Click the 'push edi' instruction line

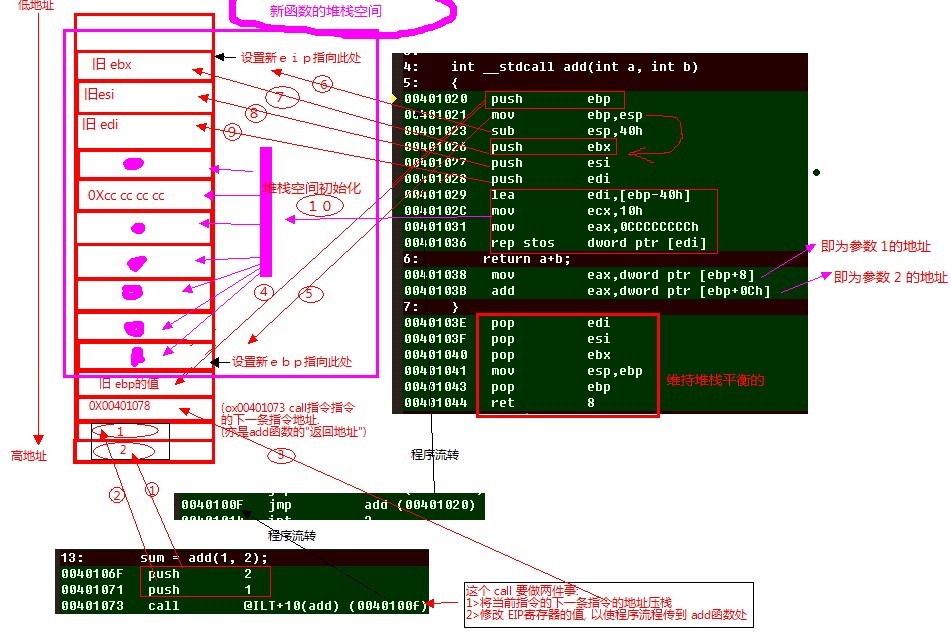click(x=550, y=178)
